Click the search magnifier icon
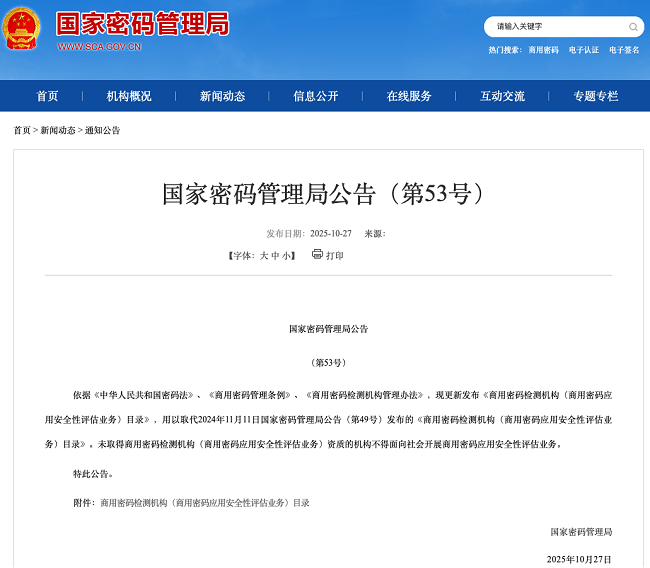Image resolution: width=650 pixels, height=568 pixels. [633, 27]
